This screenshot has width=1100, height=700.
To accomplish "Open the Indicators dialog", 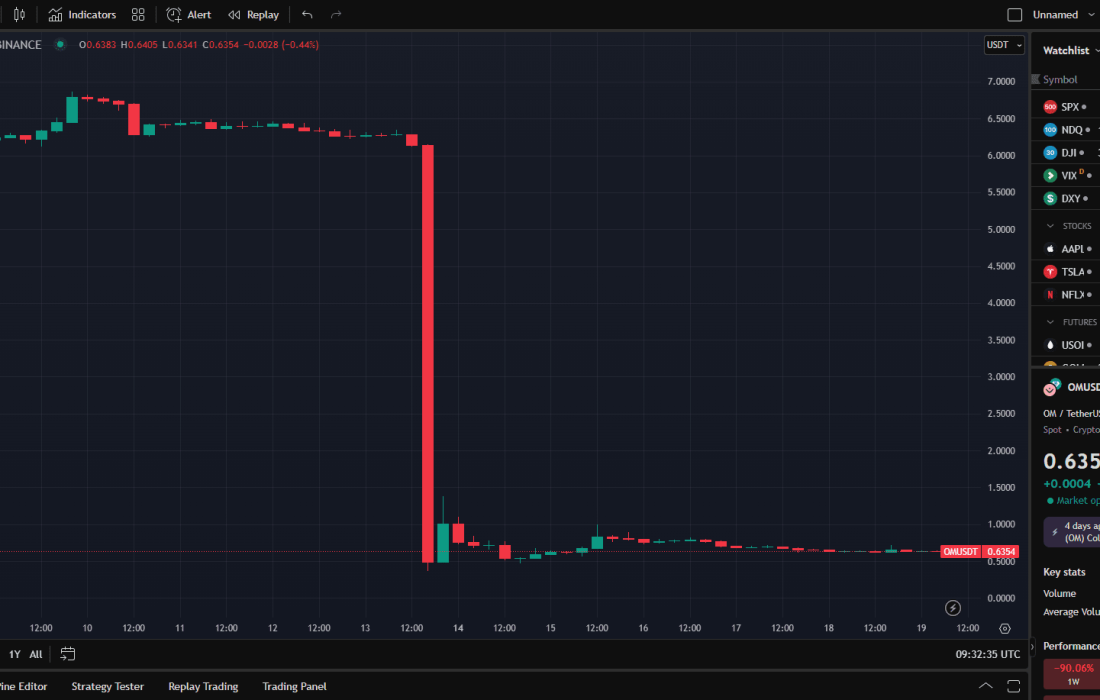I will pyautogui.click(x=82, y=14).
